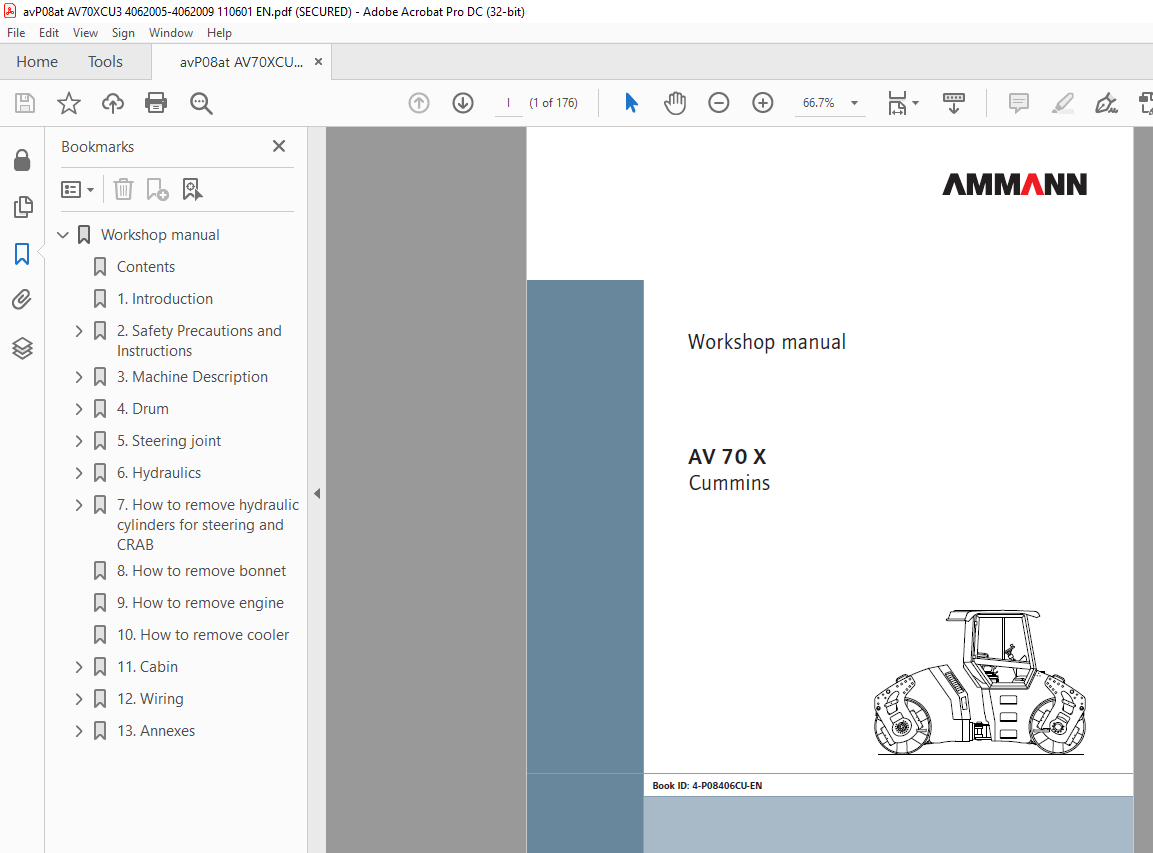Open the Layers panel
The height and width of the screenshot is (853, 1153).
22,348
